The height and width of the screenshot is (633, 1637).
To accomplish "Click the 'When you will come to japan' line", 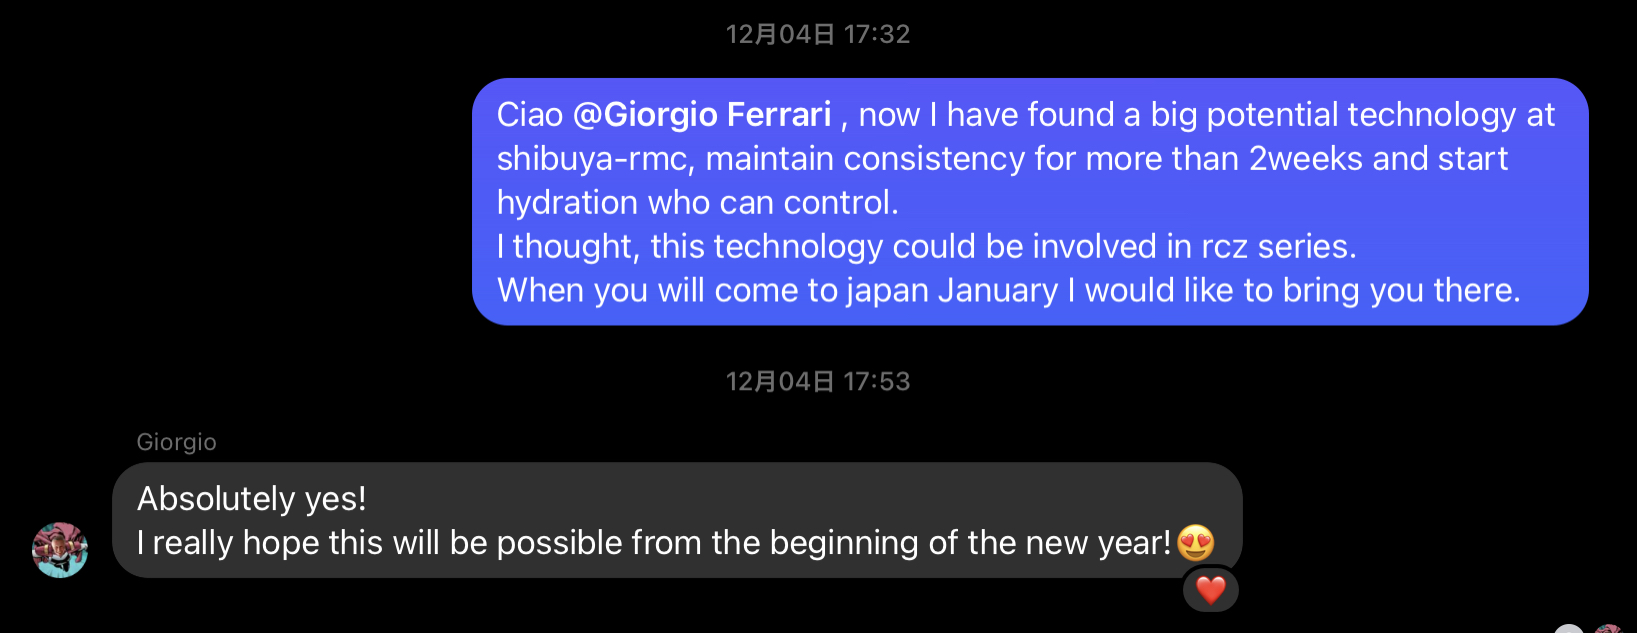I will pyautogui.click(x=1009, y=291).
